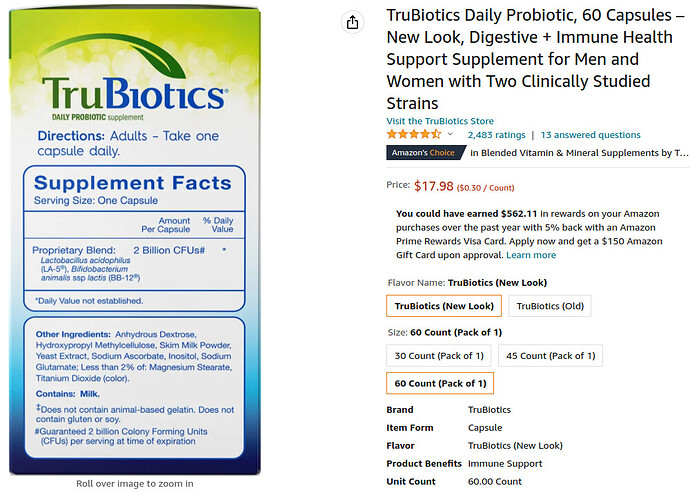Click the Roll over image to zoom caption
The height and width of the screenshot is (494, 690).
pyautogui.click(x=135, y=483)
